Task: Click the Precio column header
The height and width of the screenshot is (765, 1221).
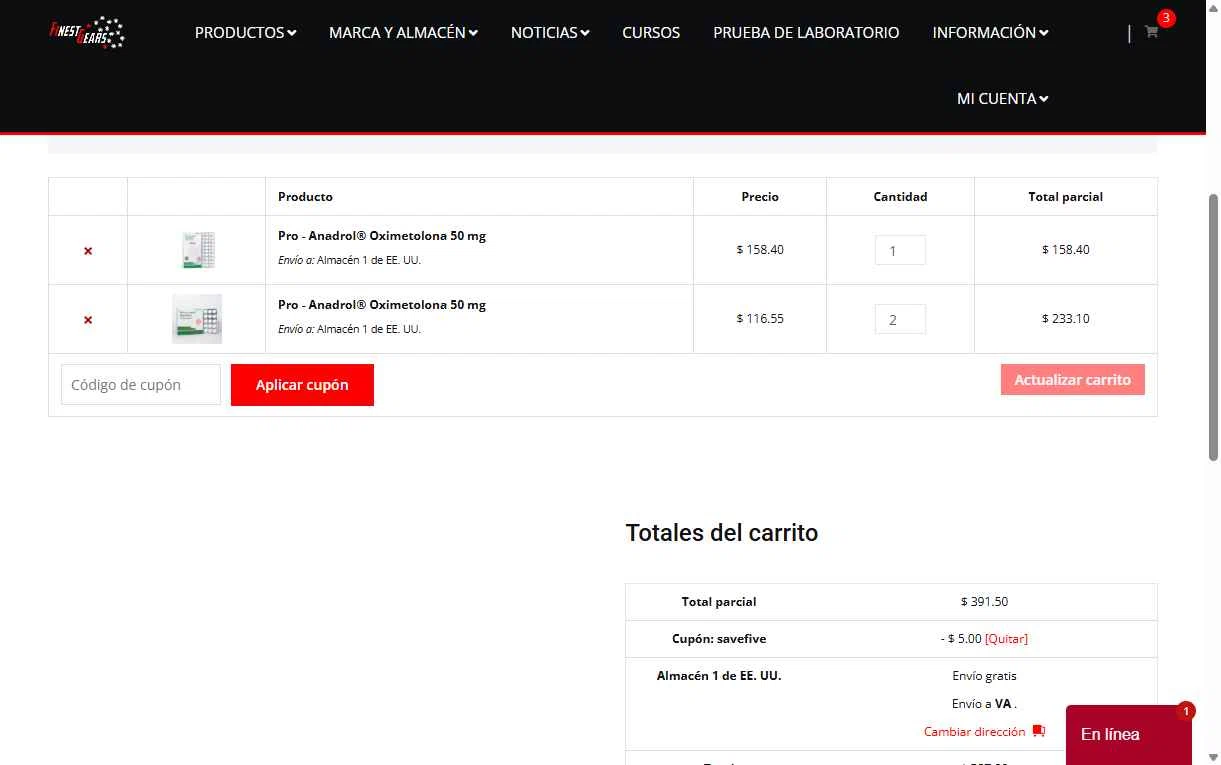Action: [760, 197]
